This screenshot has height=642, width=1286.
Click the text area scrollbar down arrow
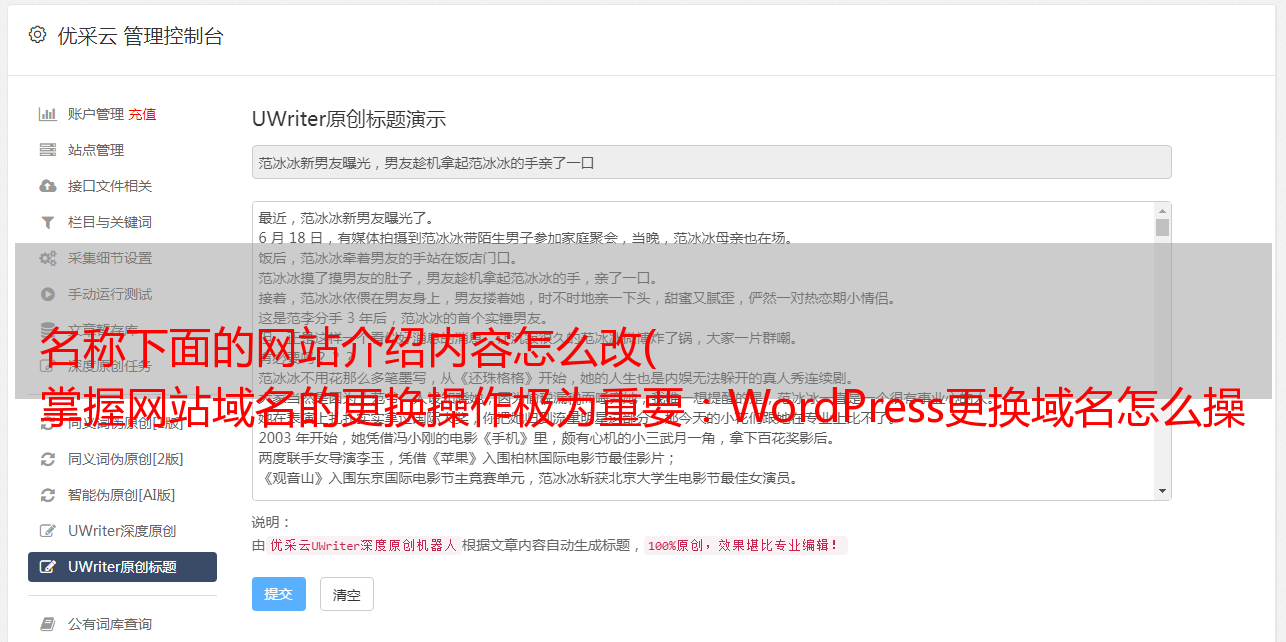1162,491
